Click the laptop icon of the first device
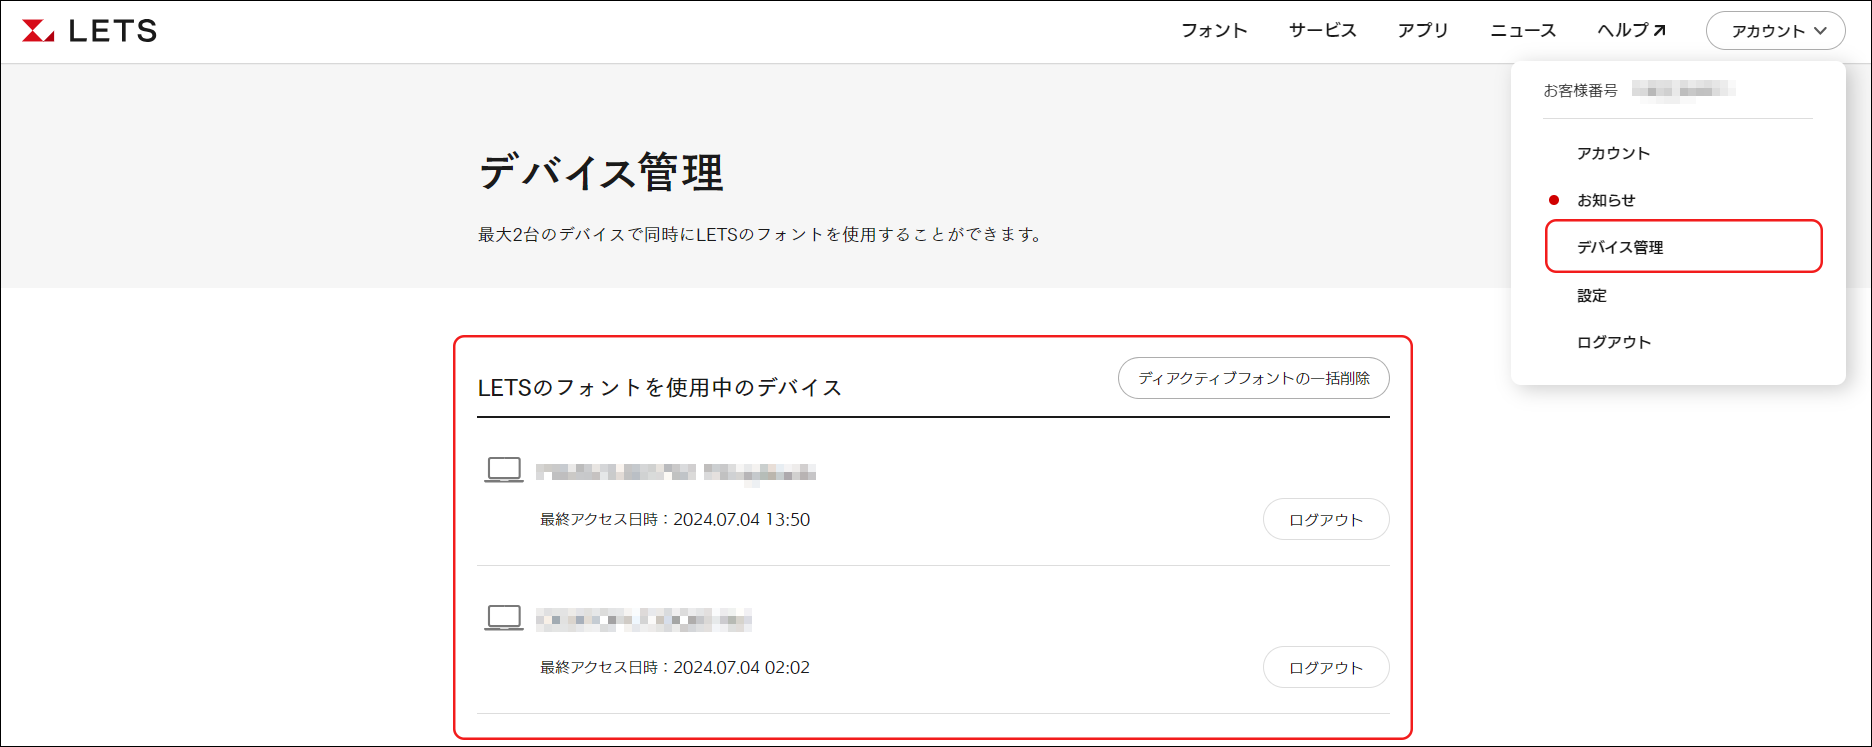 504,470
